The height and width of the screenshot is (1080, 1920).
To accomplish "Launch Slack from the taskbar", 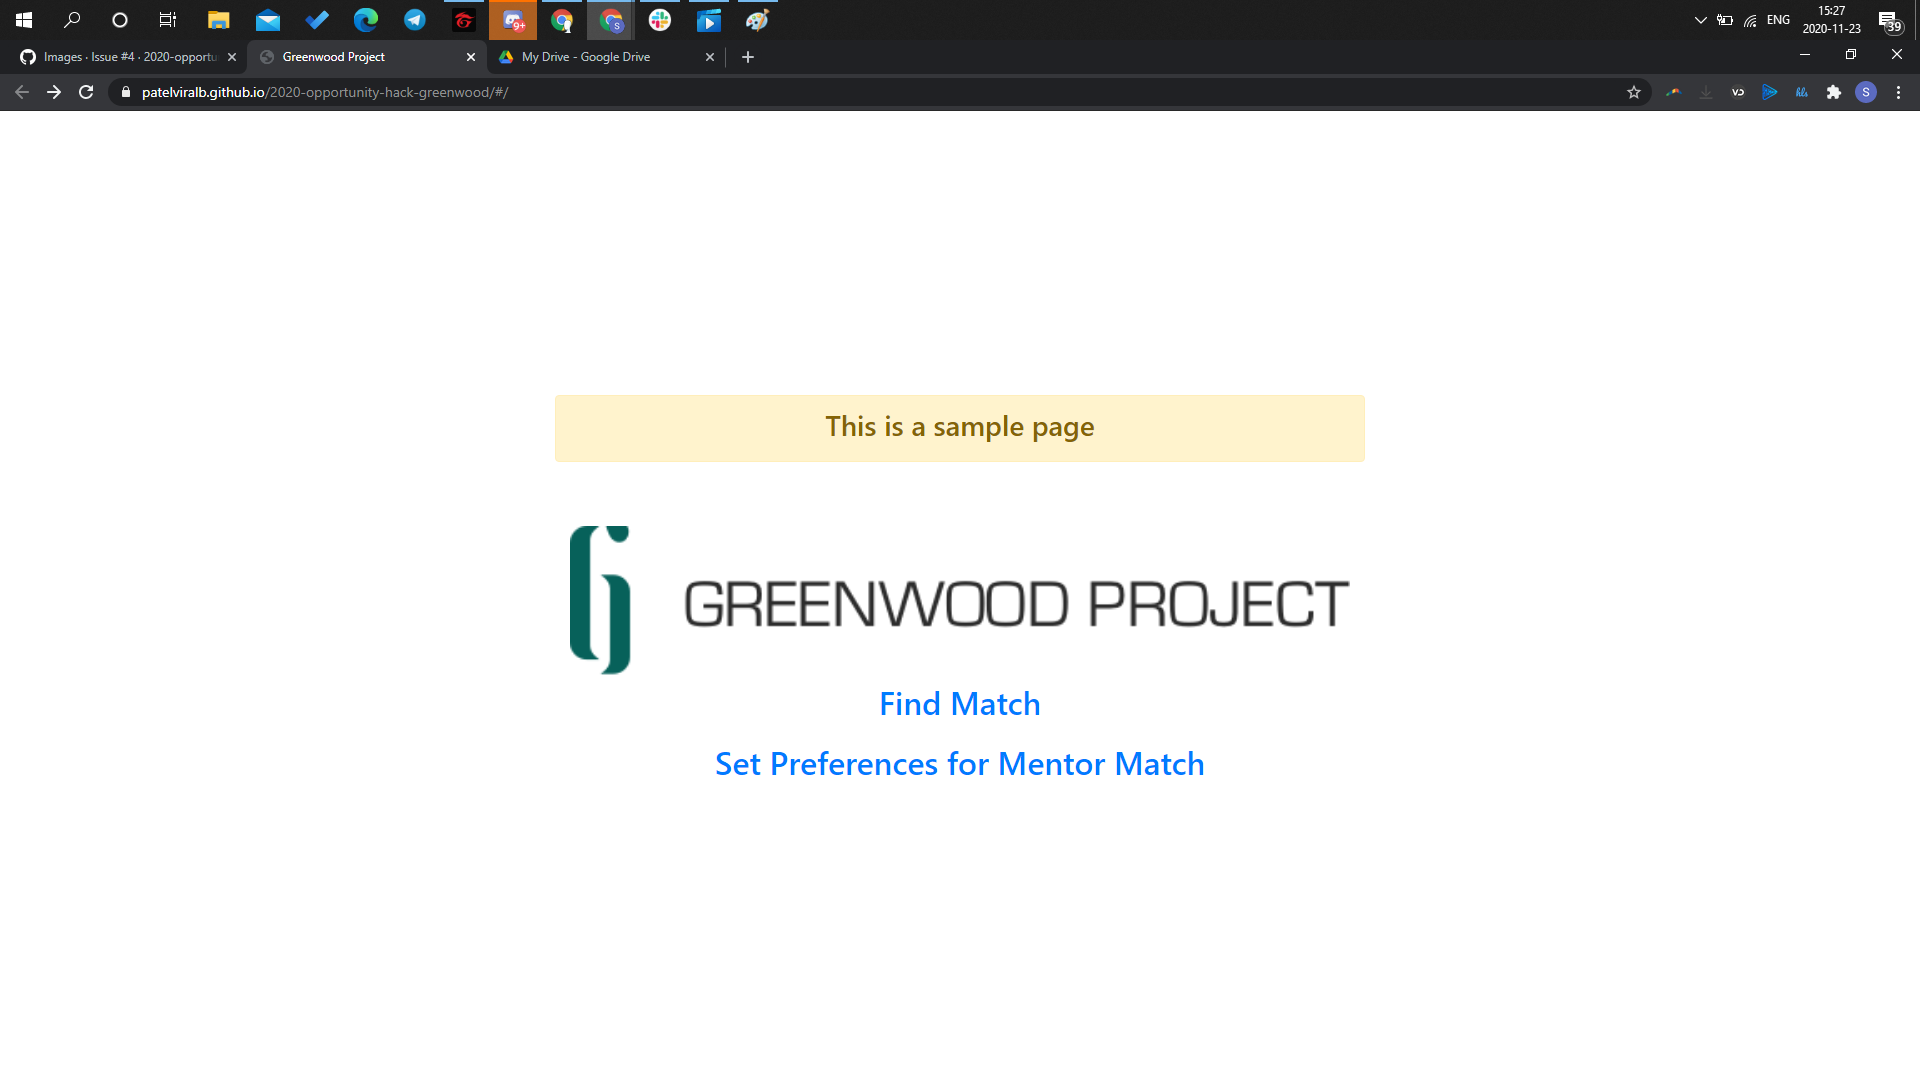I will coord(660,20).
